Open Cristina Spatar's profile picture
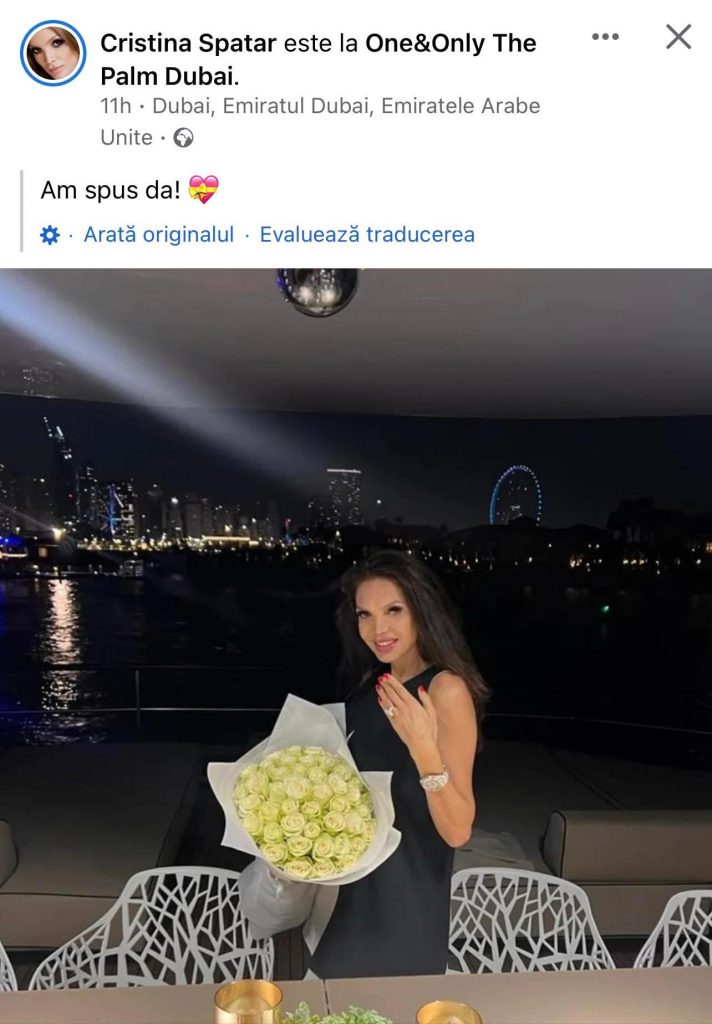The width and height of the screenshot is (712, 1024). [x=53, y=53]
